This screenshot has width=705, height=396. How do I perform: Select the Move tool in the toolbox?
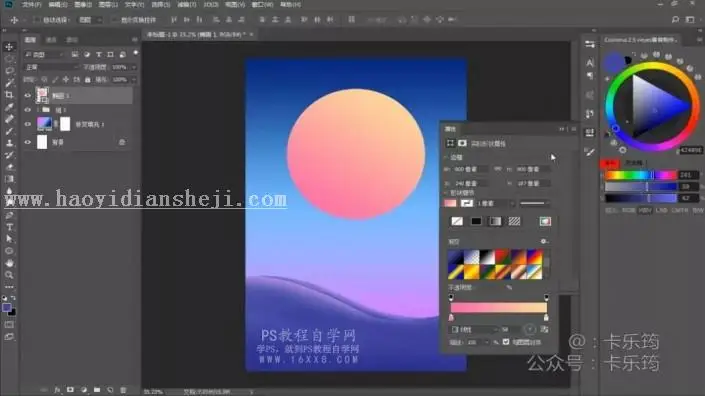[9, 47]
